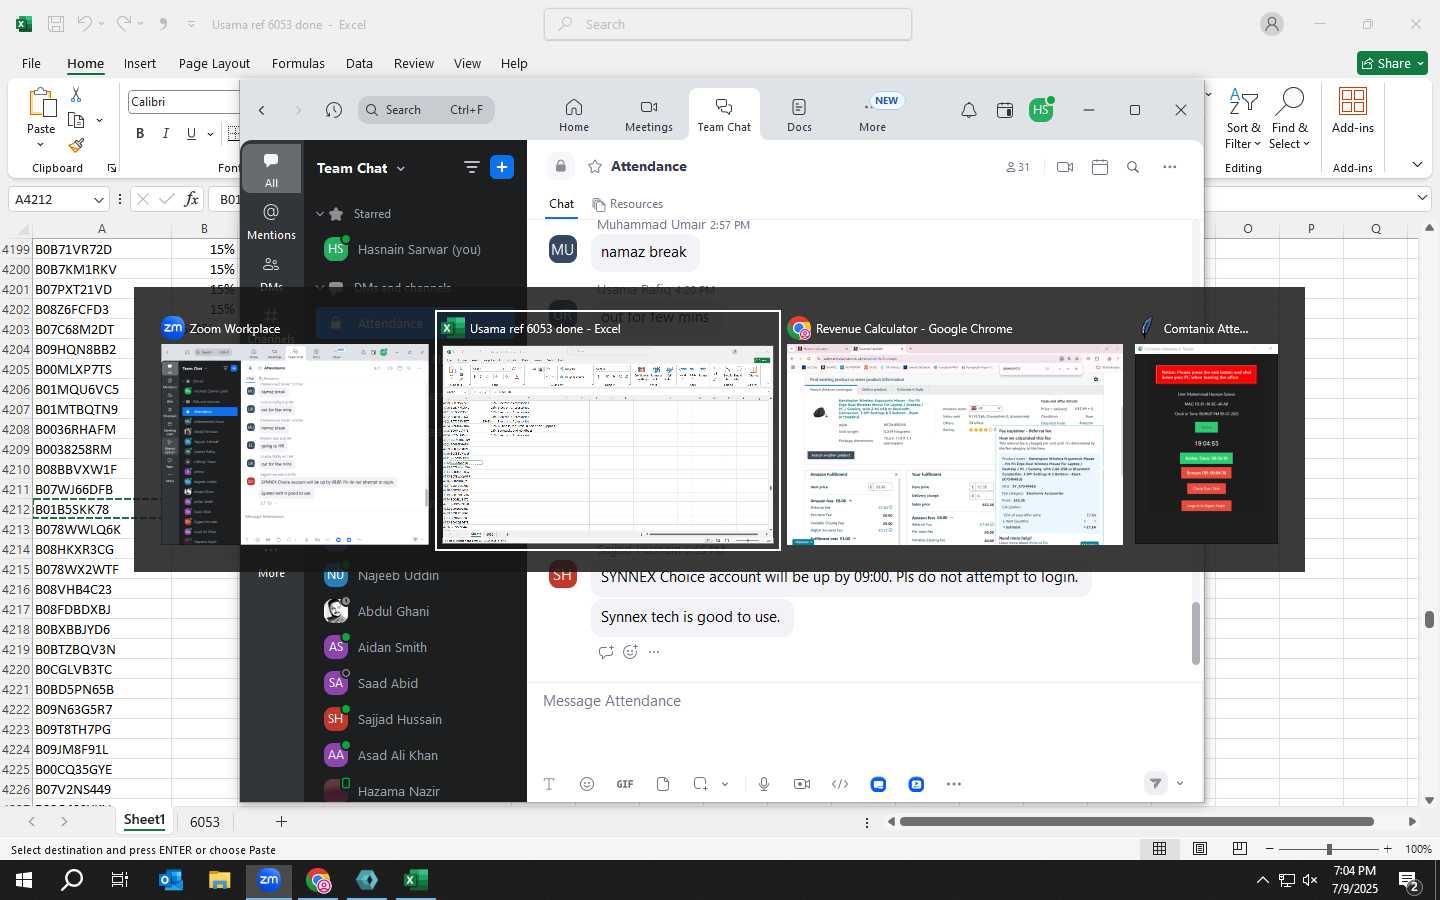Viewport: 1440px width, 900px height.
Task: Open Zoom Meetings tab
Action: 649,115
